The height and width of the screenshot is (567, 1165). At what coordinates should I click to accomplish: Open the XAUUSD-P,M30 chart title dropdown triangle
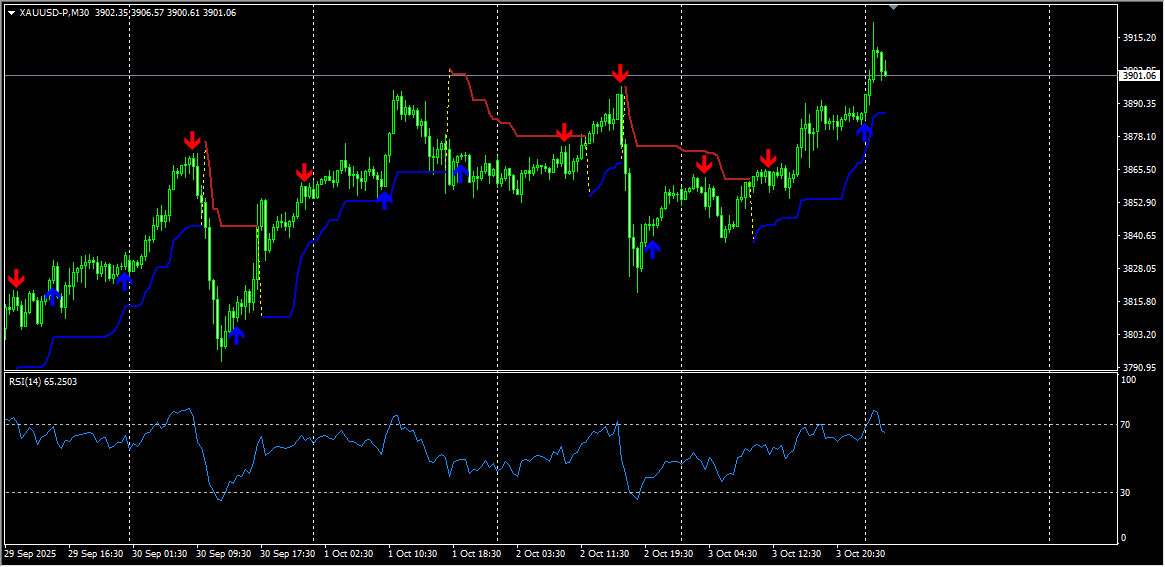click(x=11, y=13)
